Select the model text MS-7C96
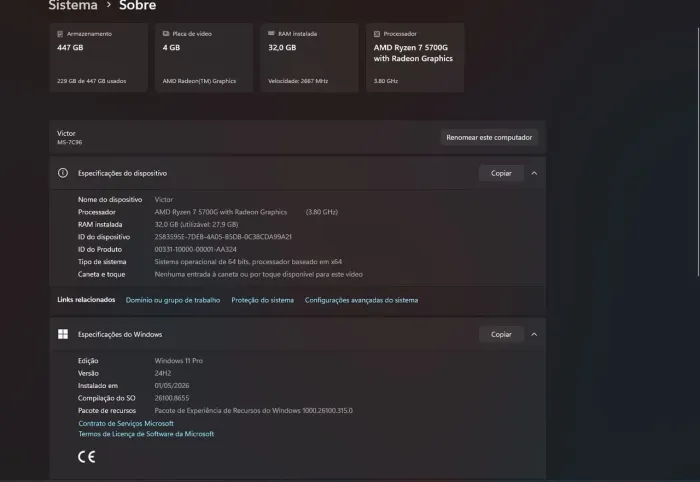Screen dimensions: 700x482 pyautogui.click(x=69, y=142)
